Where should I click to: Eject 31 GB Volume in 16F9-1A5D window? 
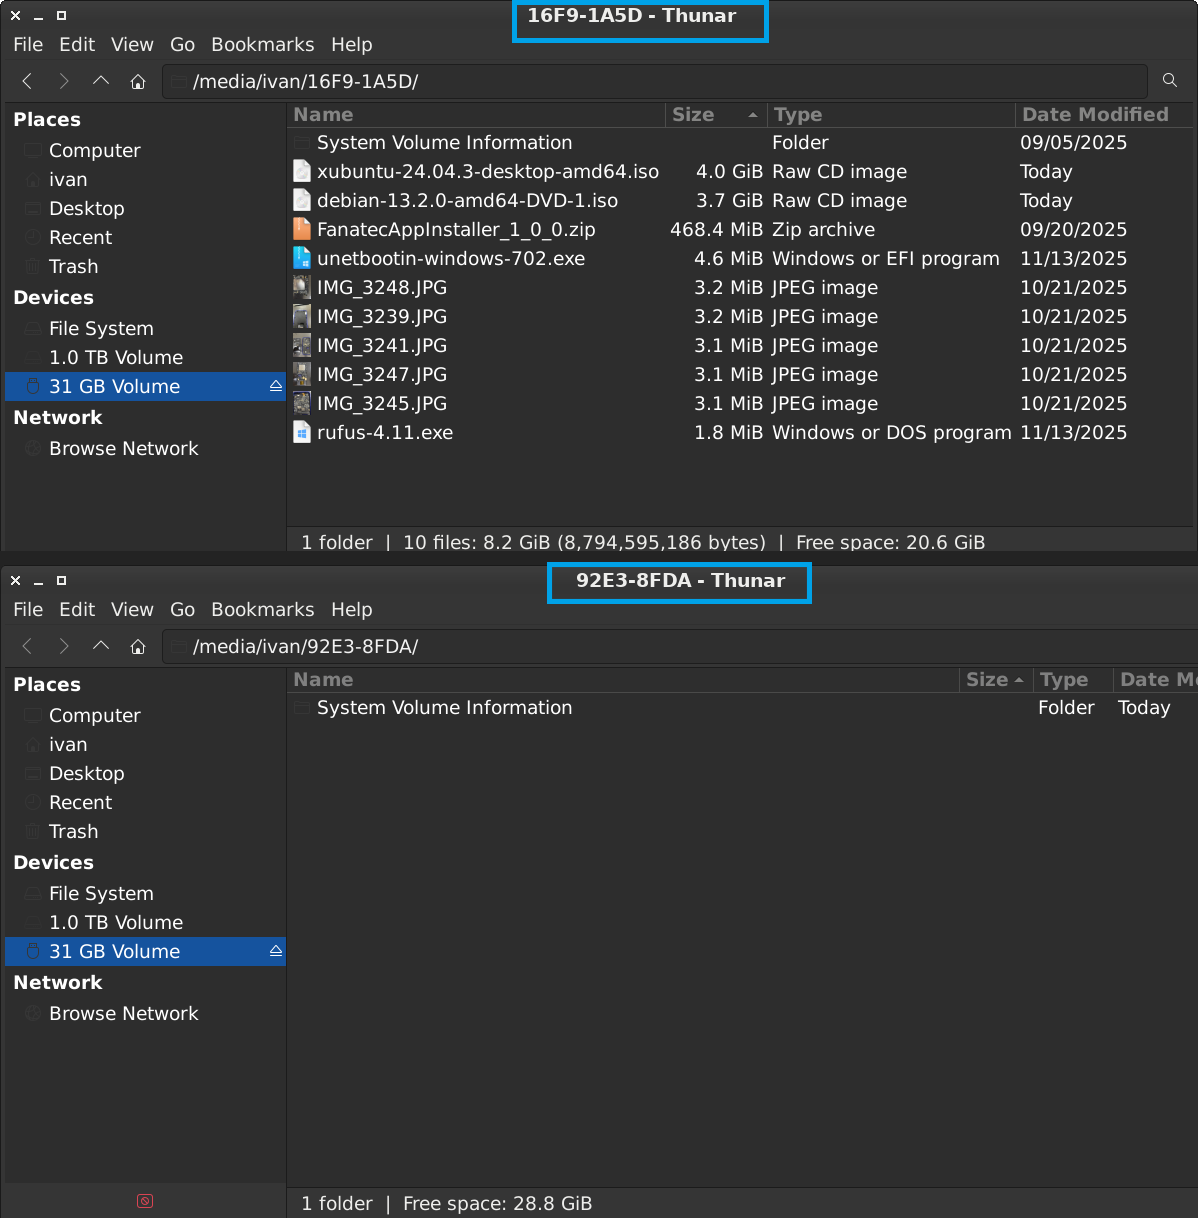point(275,386)
